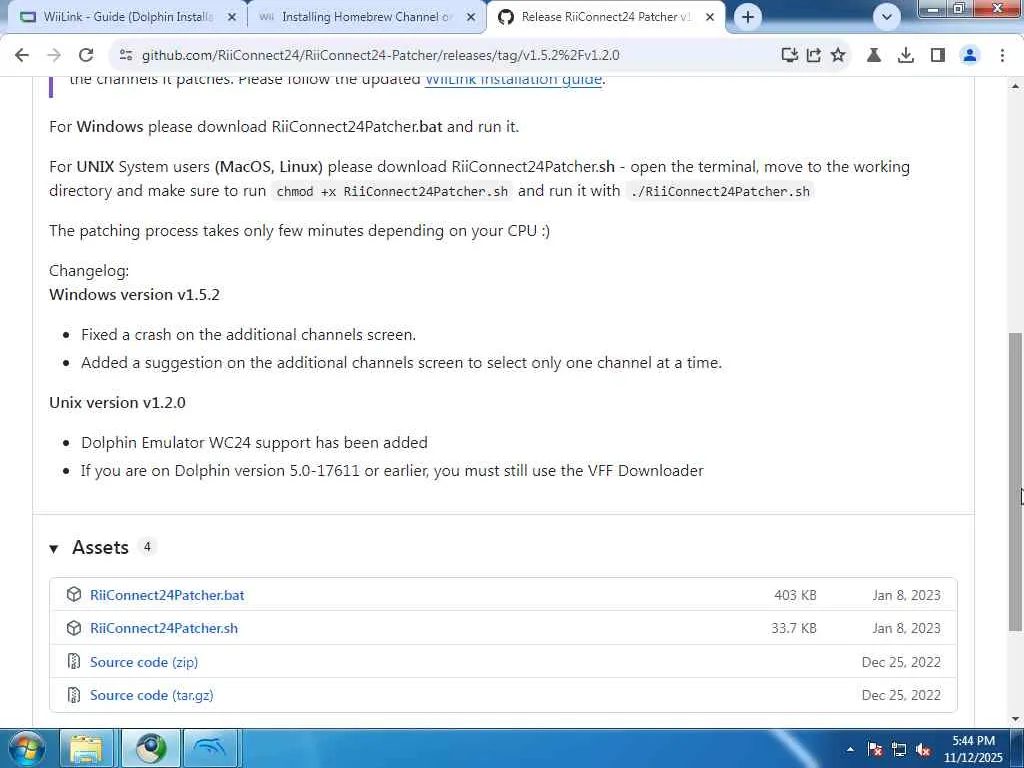Click the package icon beside RiiConnect24Patcher.sh

pos(74,628)
